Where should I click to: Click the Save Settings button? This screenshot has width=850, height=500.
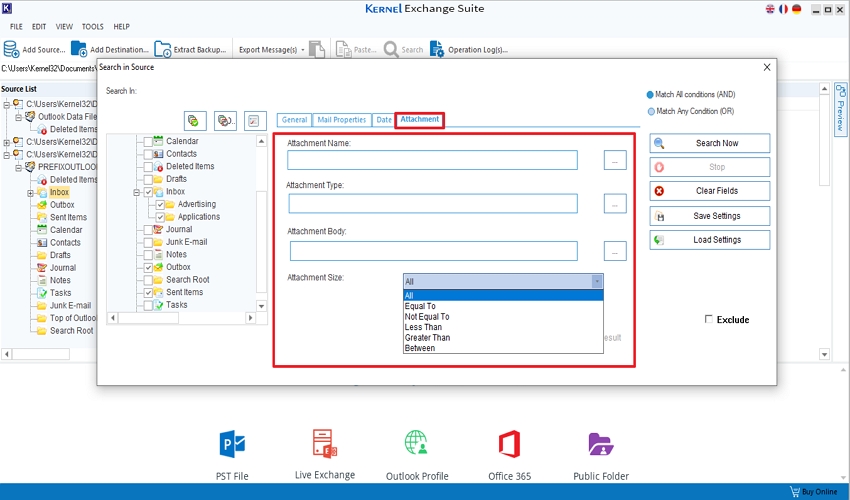click(x=710, y=216)
